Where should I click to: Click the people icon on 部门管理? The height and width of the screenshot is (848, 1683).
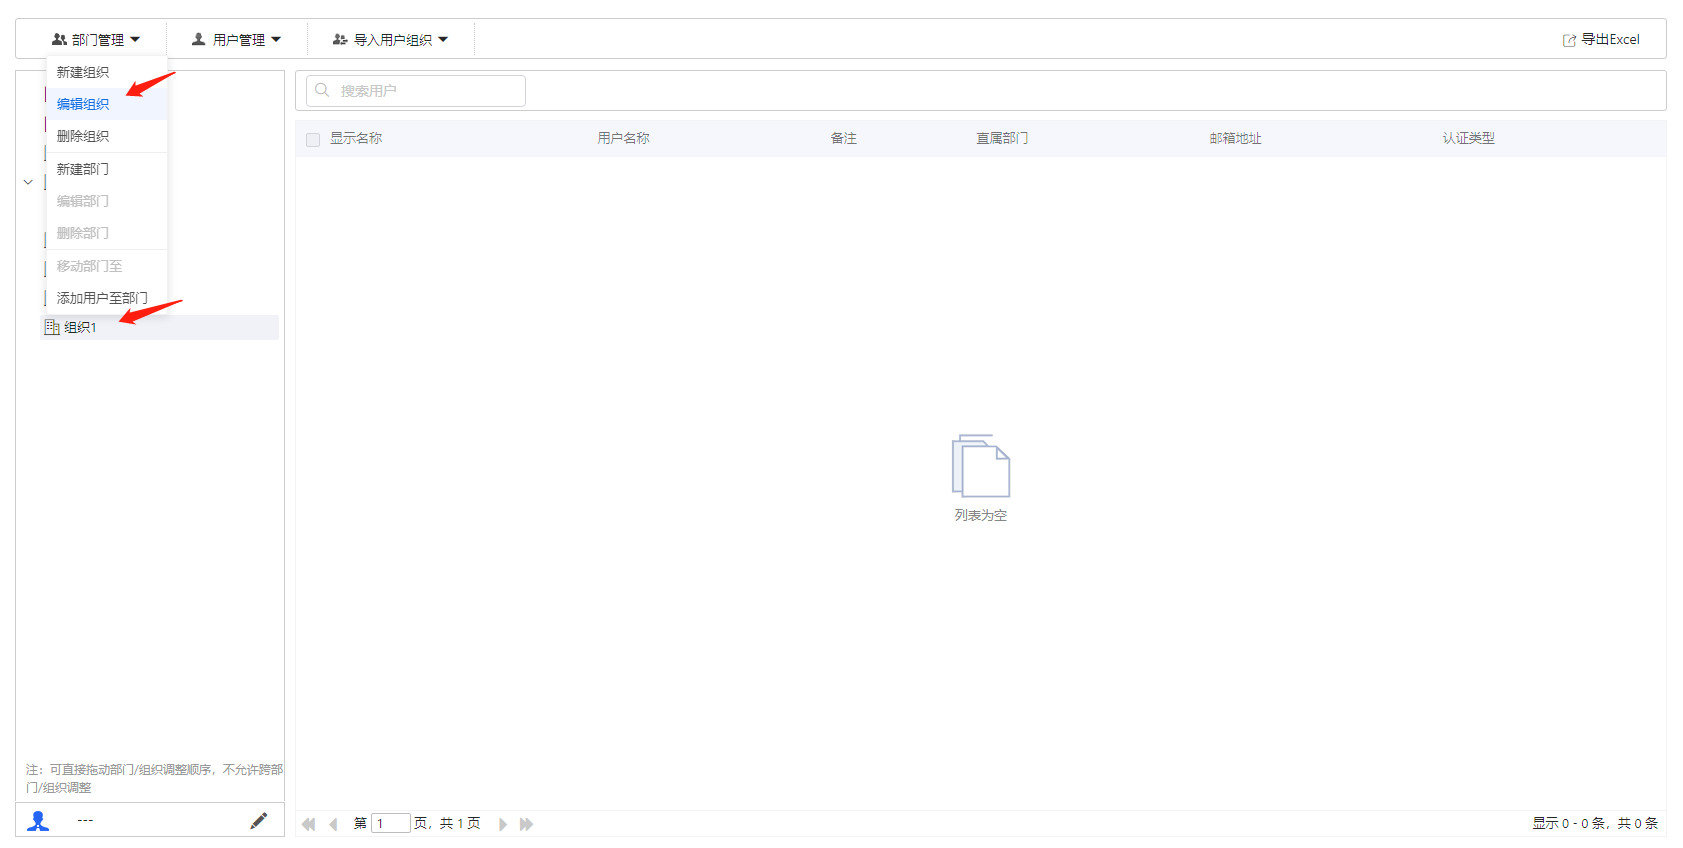point(59,40)
